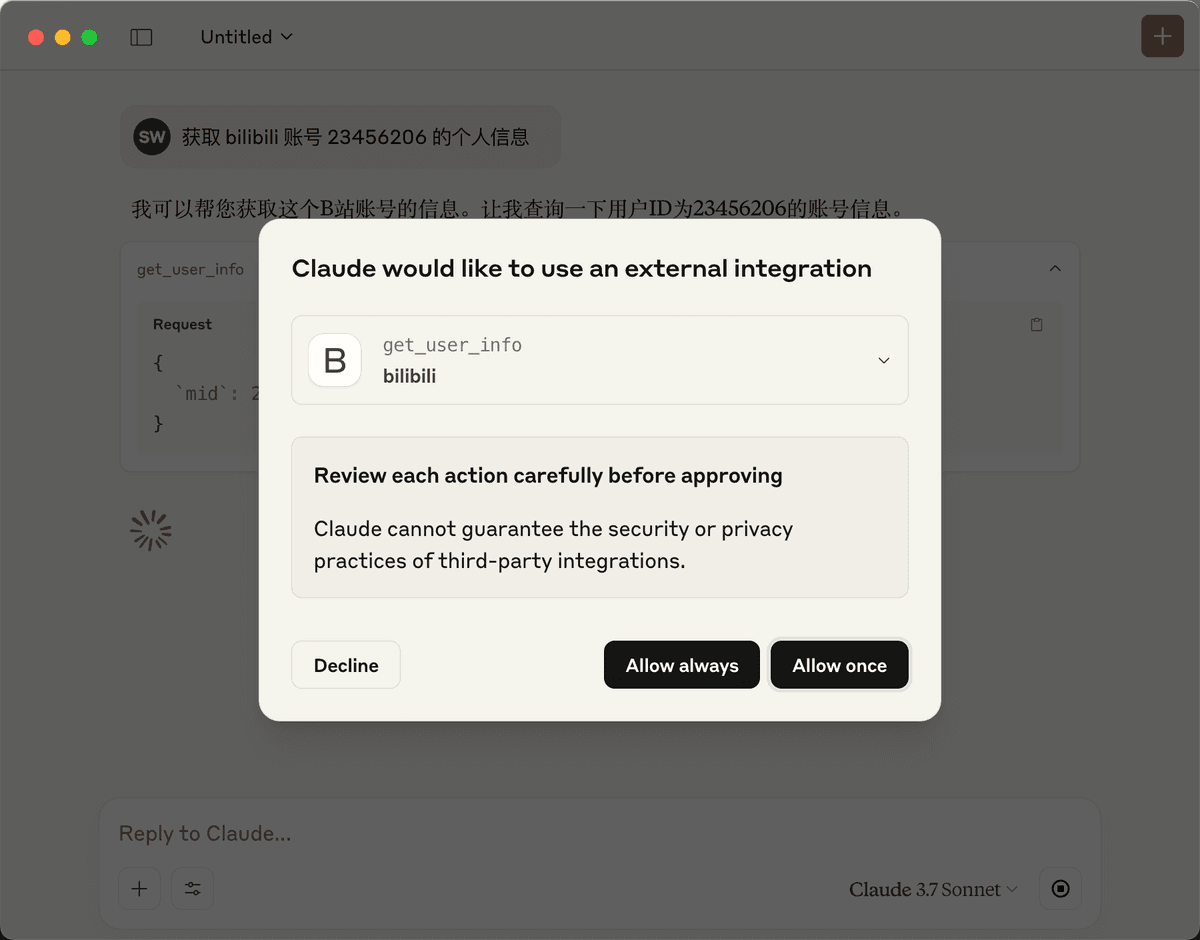Start a new chat with the plus icon

(1162, 37)
